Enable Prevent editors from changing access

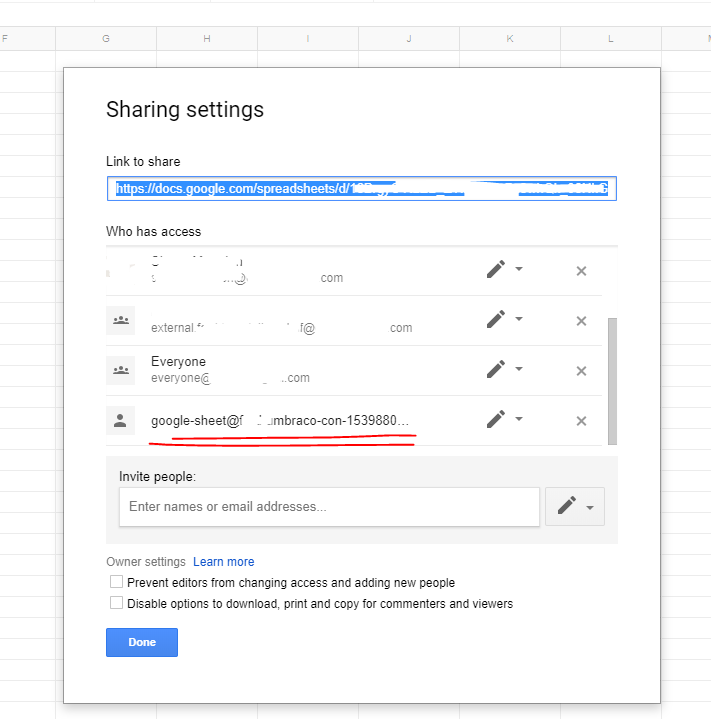(116, 582)
